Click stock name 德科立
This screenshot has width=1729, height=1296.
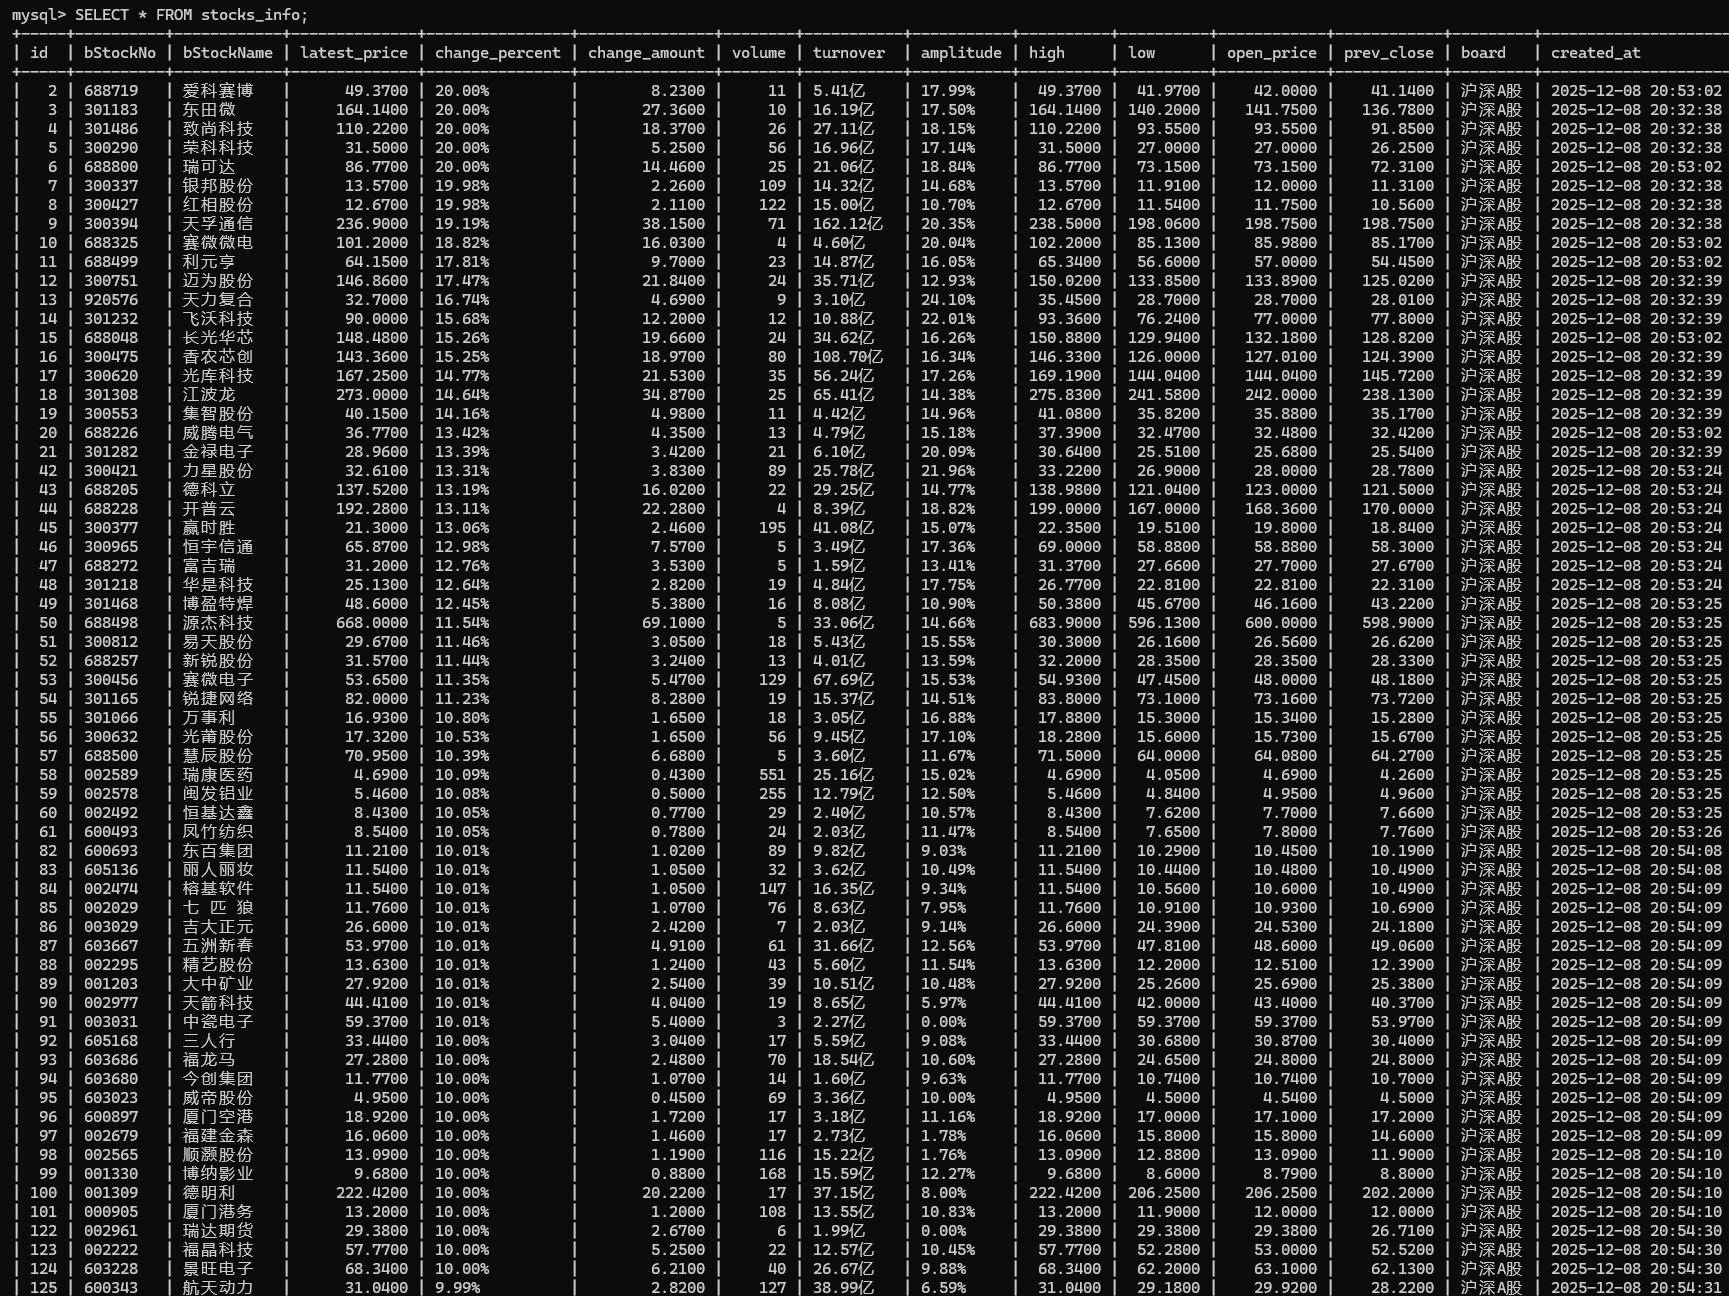pyautogui.click(x=209, y=490)
